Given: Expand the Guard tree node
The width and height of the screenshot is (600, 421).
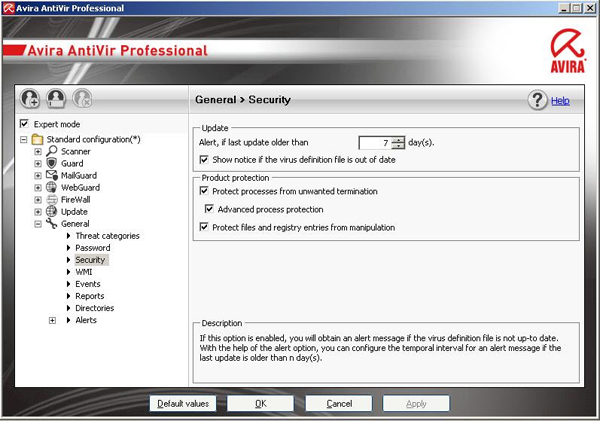Looking at the screenshot, I should click(x=38, y=164).
